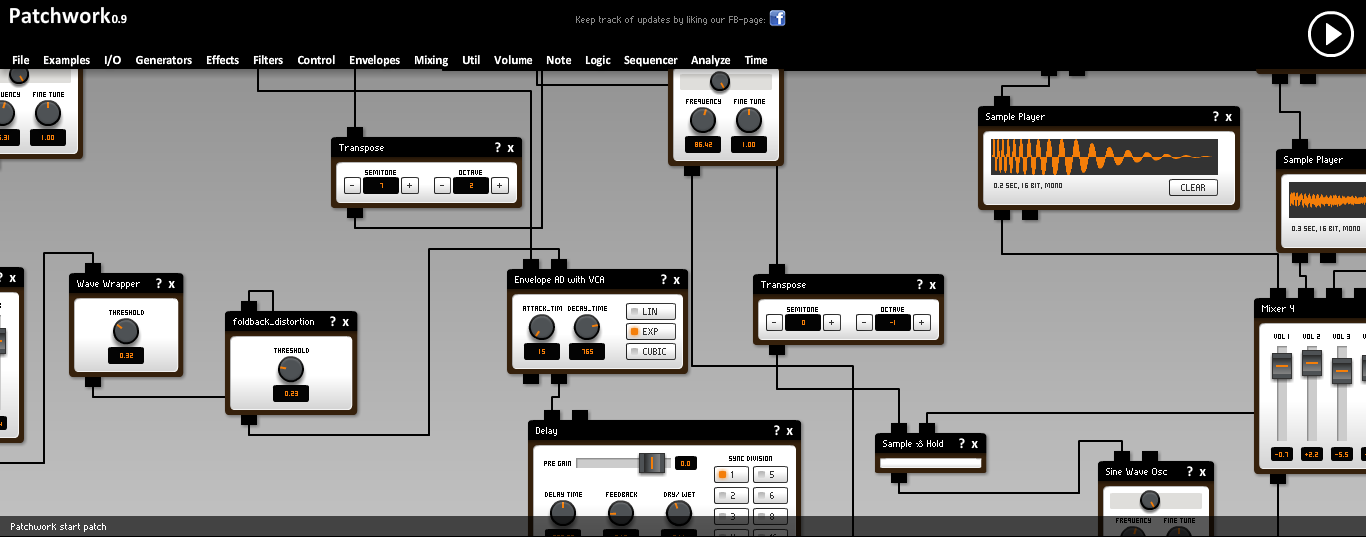Open the Facebook page icon
This screenshot has height=537, width=1366.
pos(777,18)
